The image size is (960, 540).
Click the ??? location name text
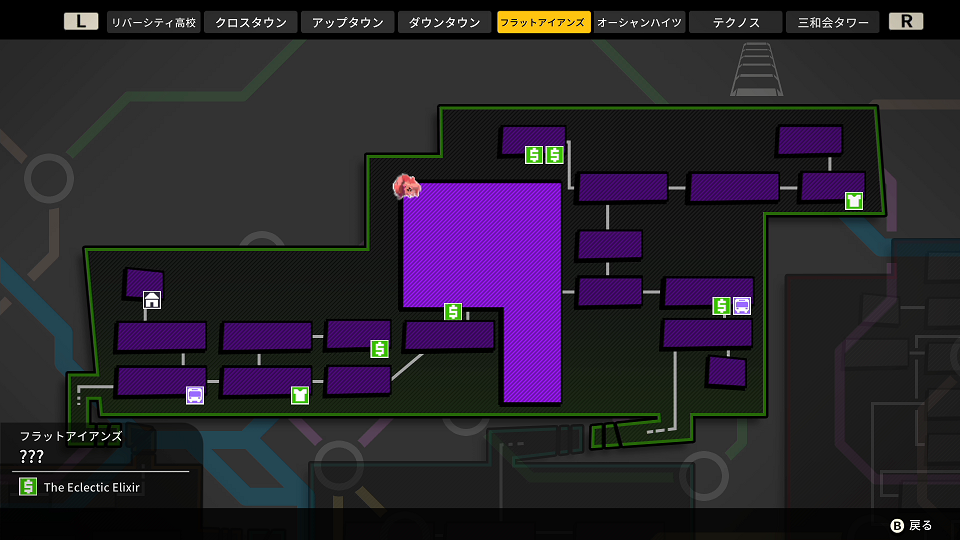(x=31, y=456)
